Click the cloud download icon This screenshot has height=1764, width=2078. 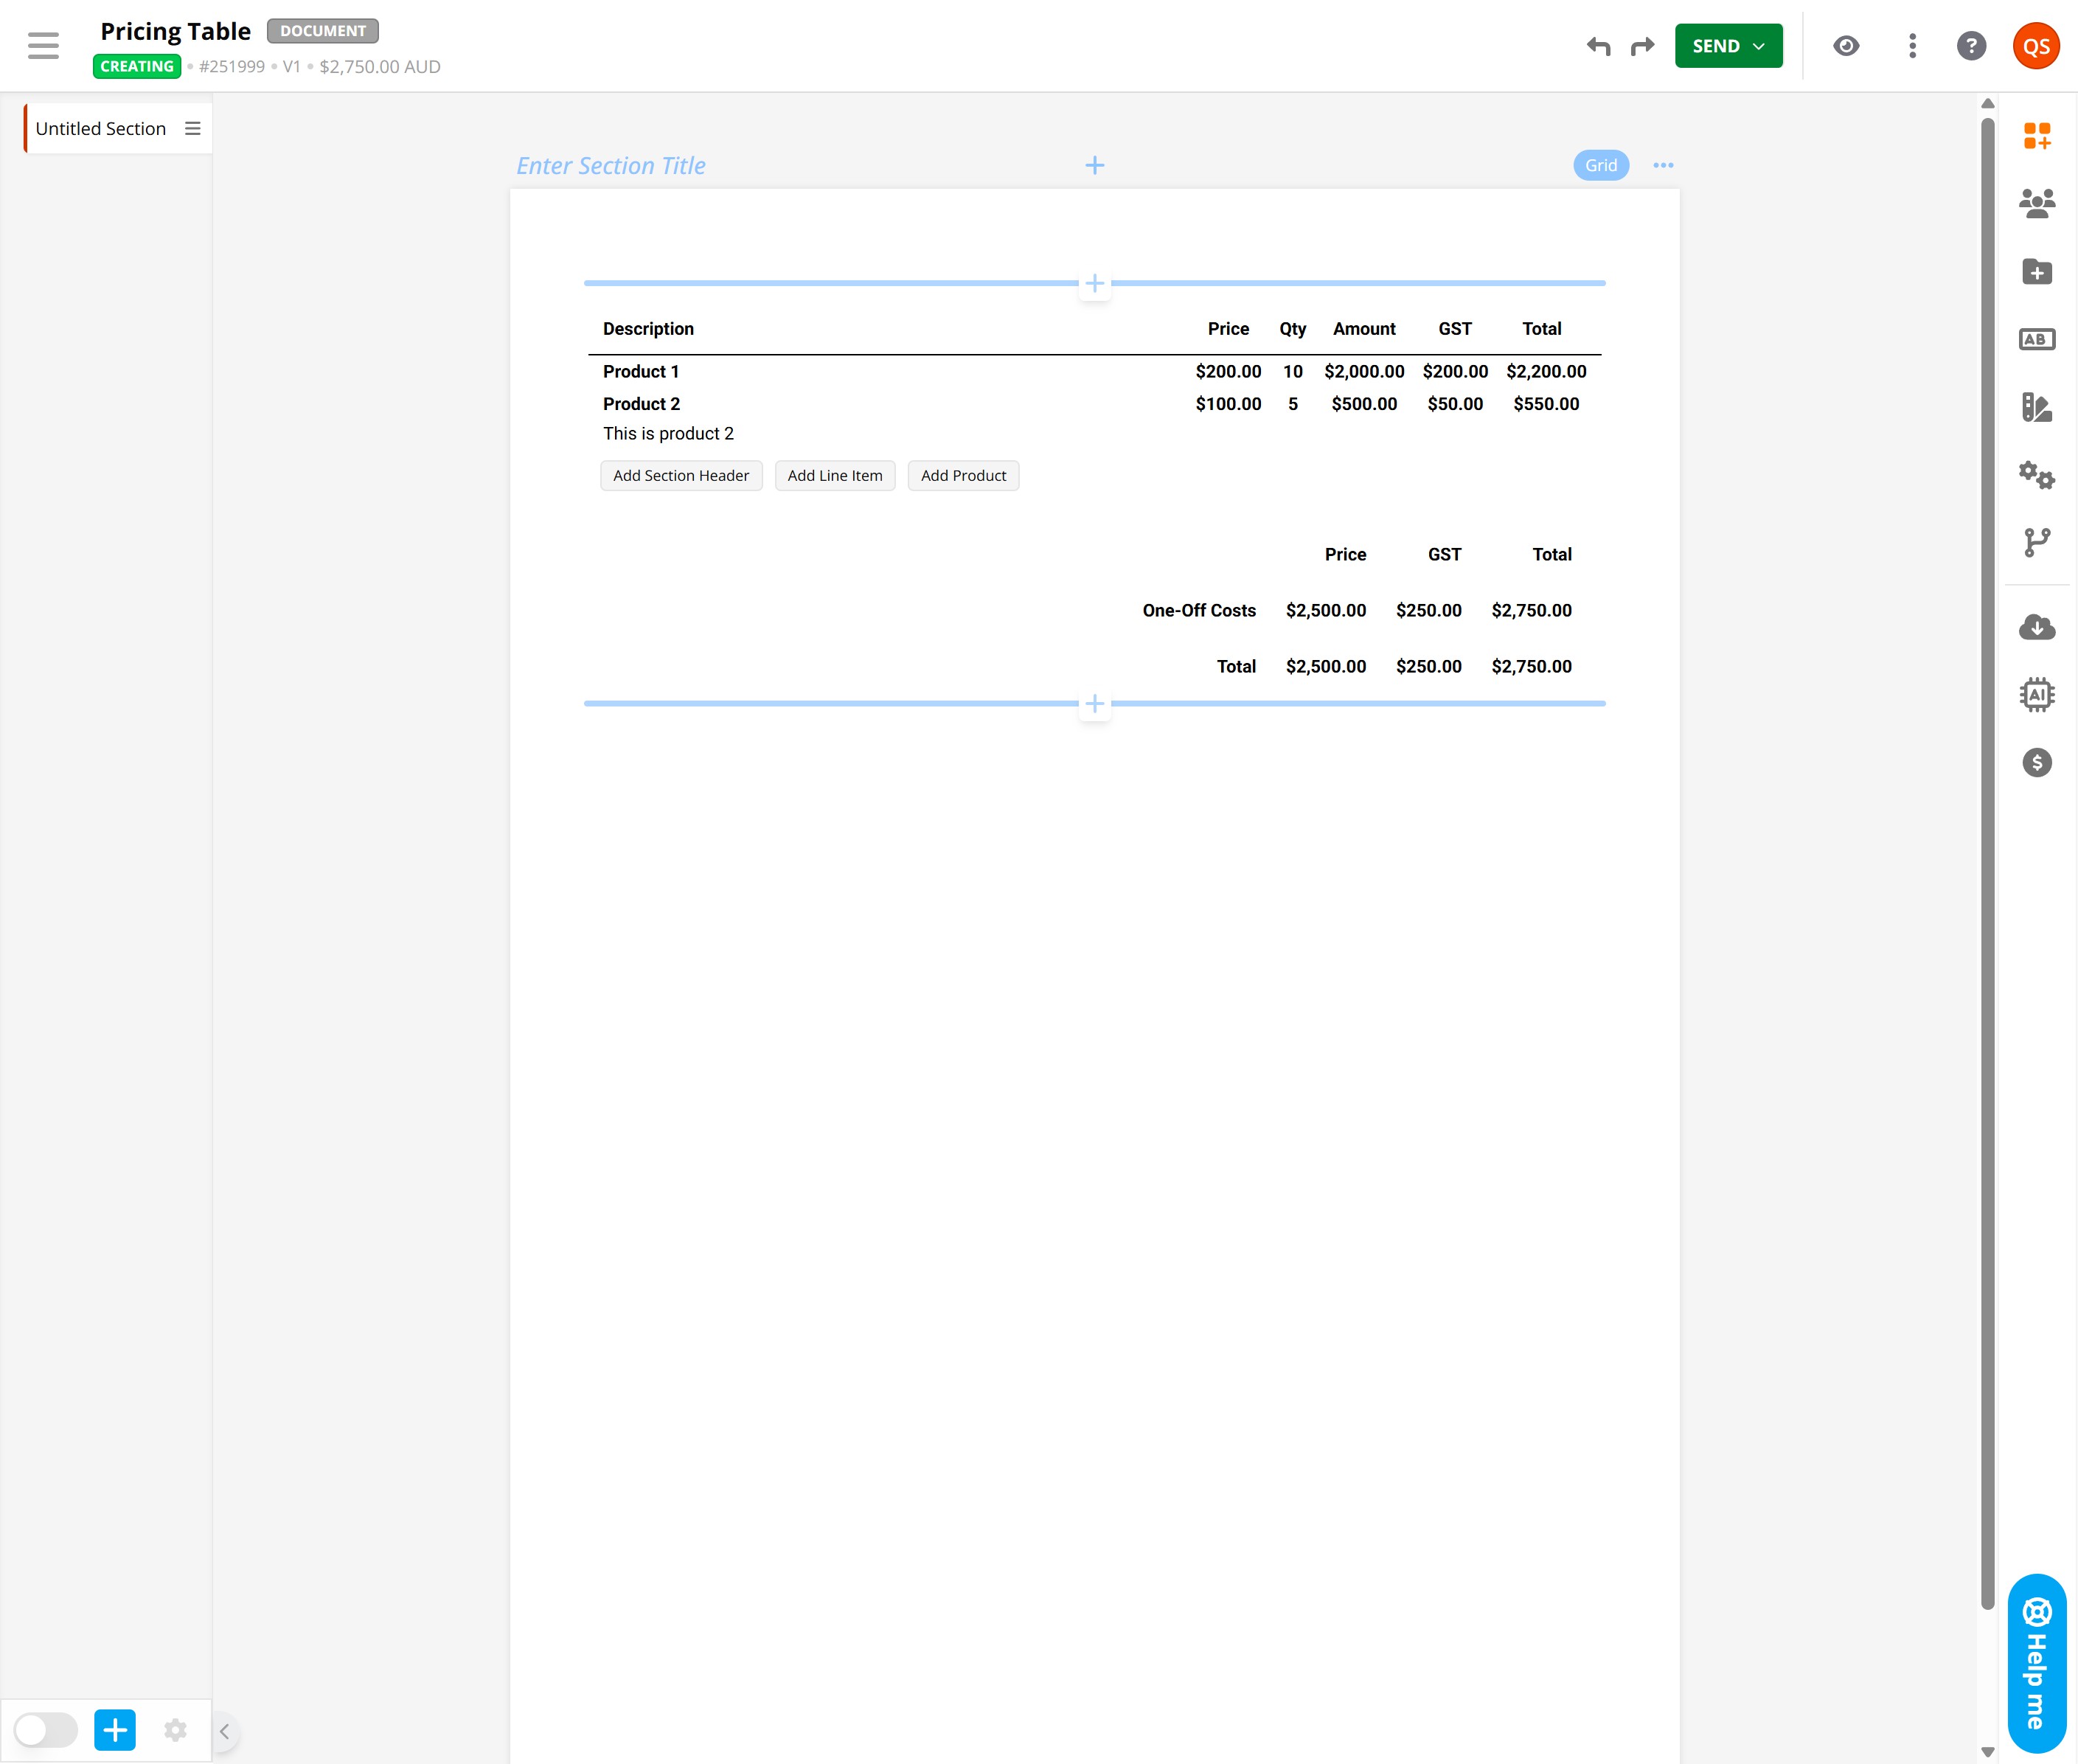(2036, 627)
